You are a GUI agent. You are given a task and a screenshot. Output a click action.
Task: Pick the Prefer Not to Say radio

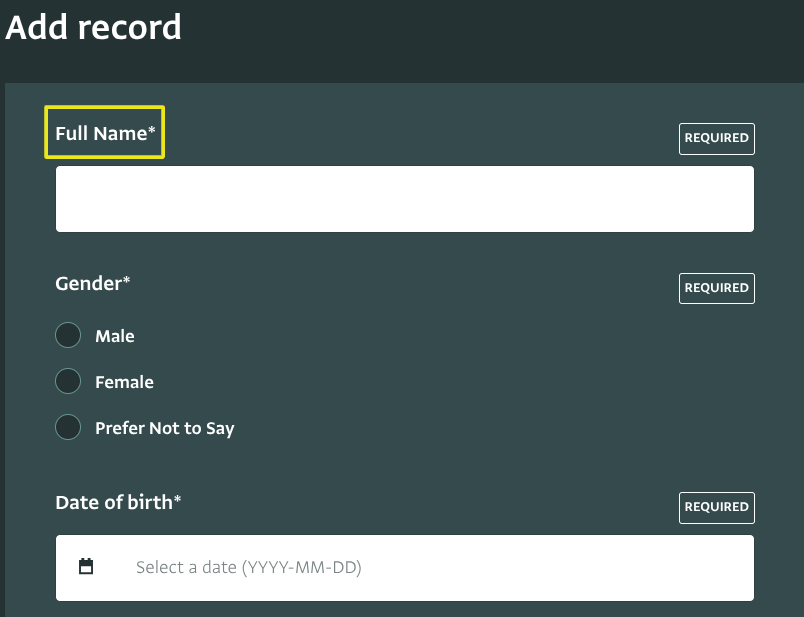(x=68, y=428)
